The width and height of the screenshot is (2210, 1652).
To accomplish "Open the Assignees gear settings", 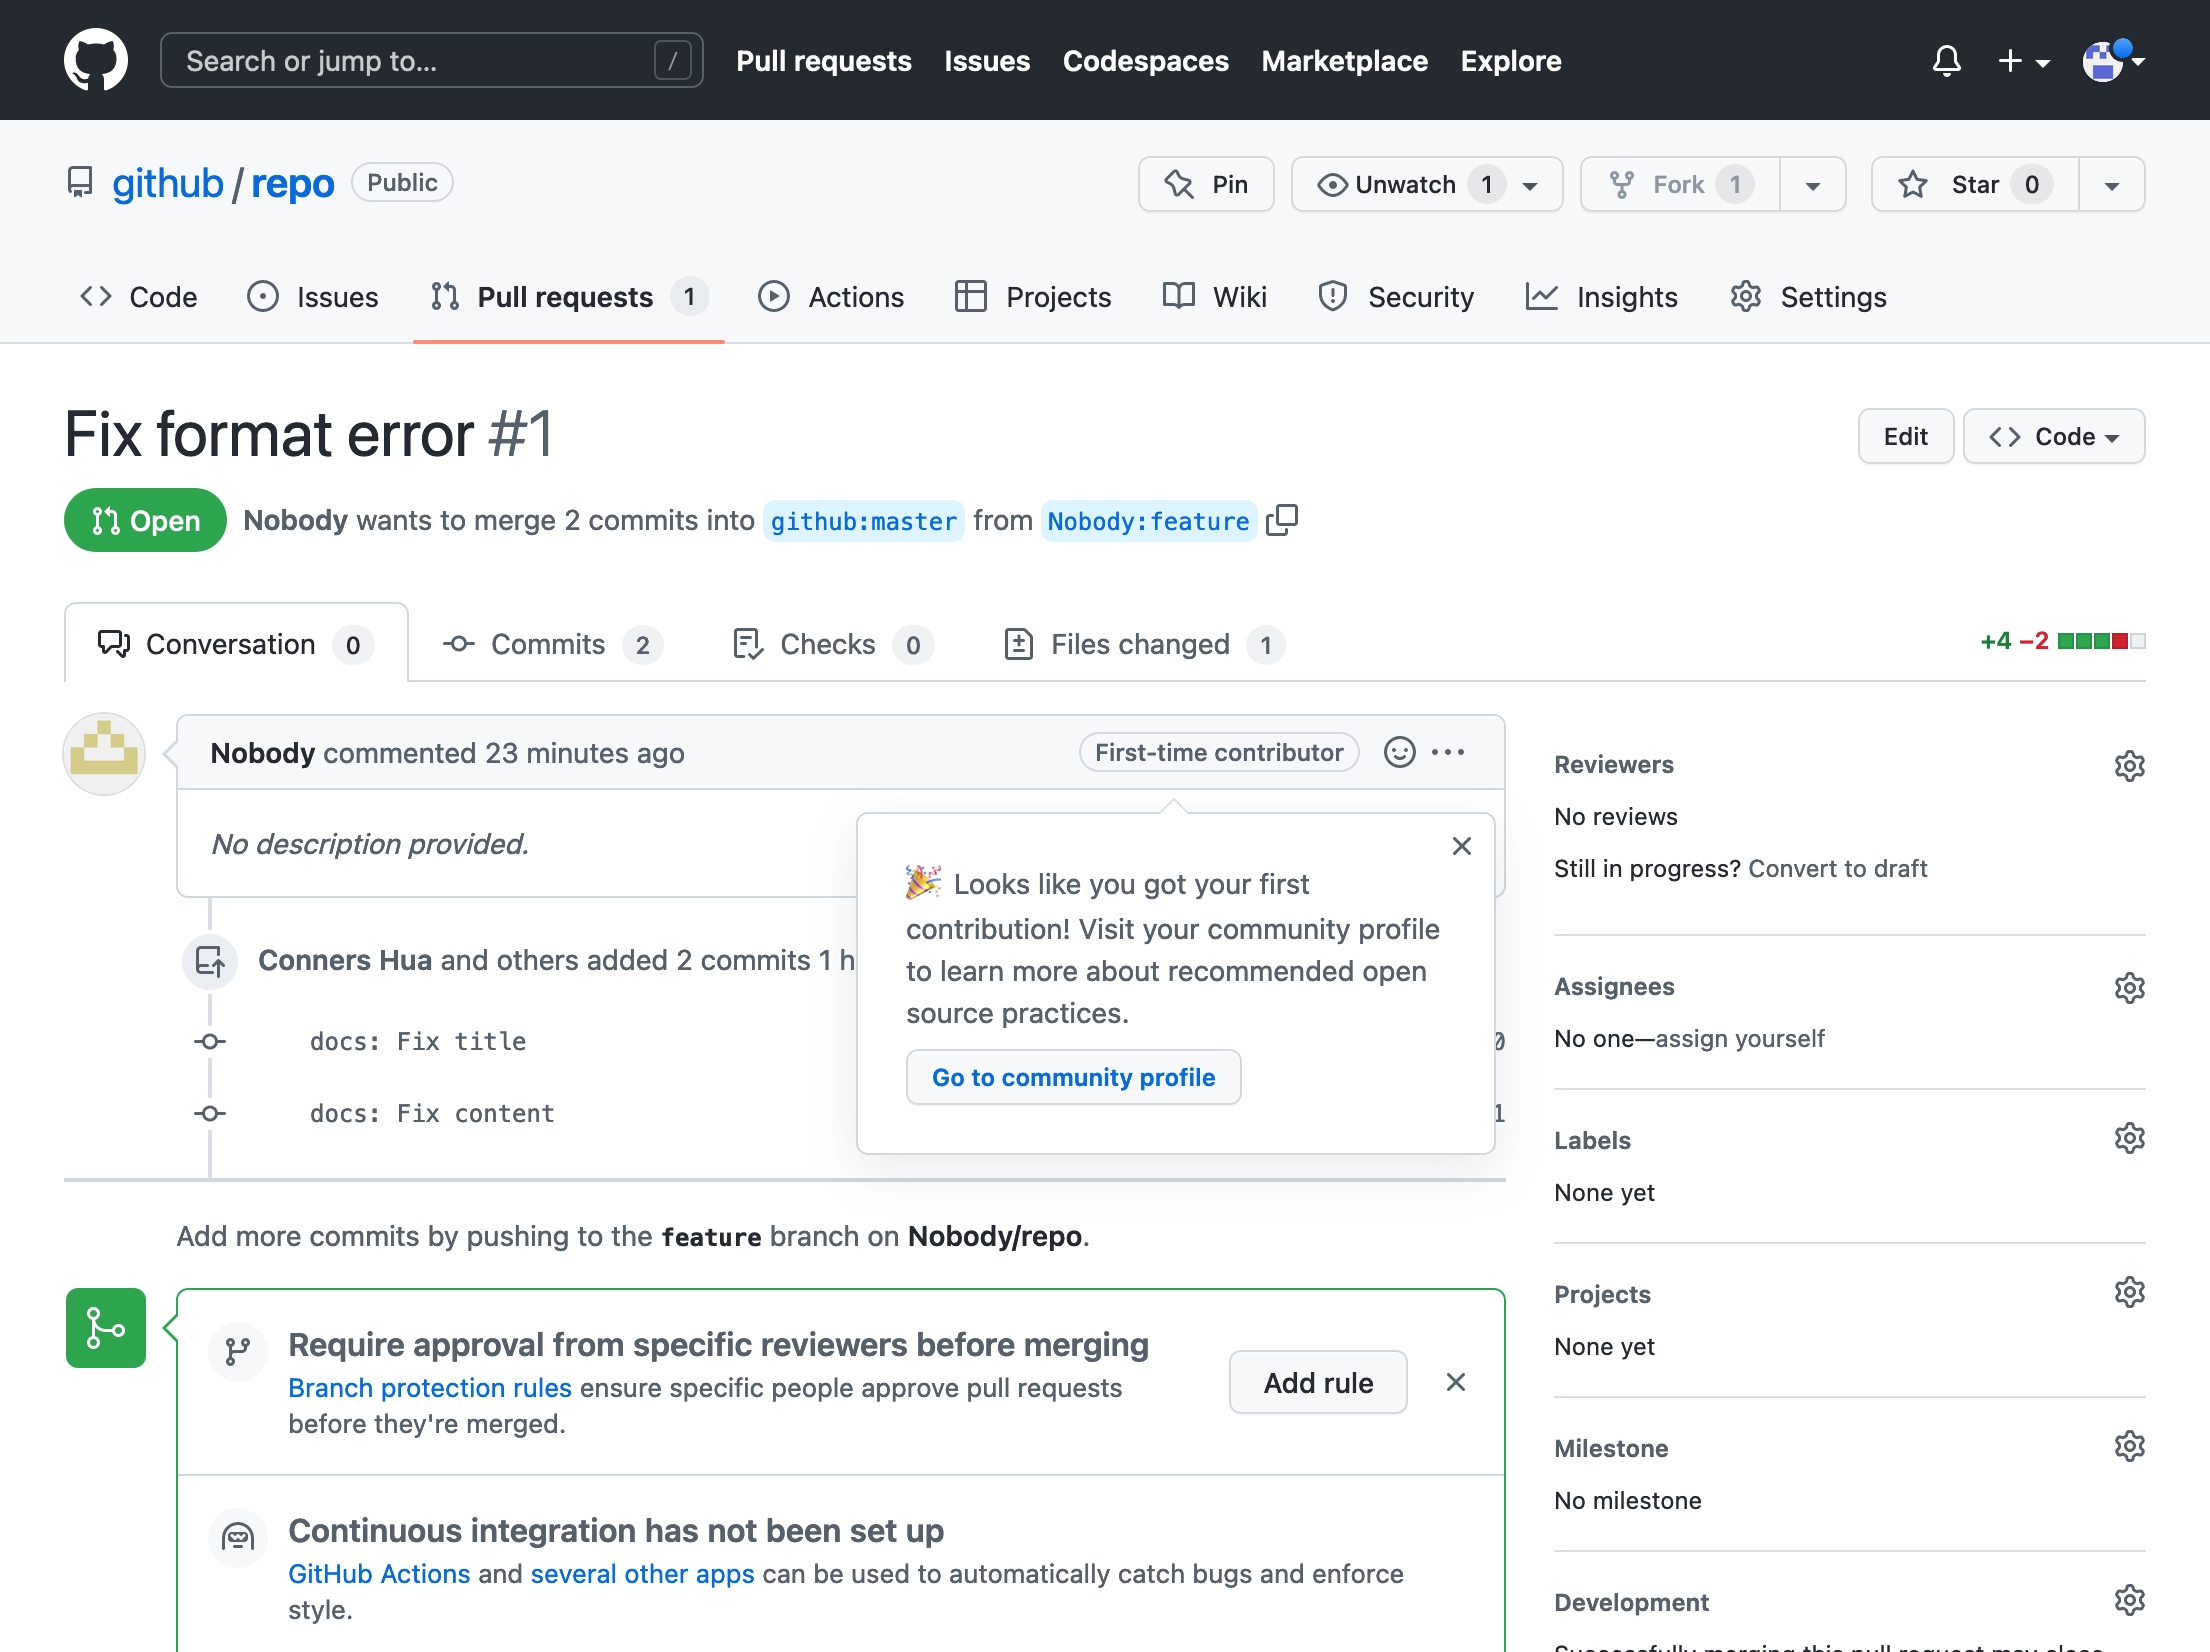I will coord(2129,987).
